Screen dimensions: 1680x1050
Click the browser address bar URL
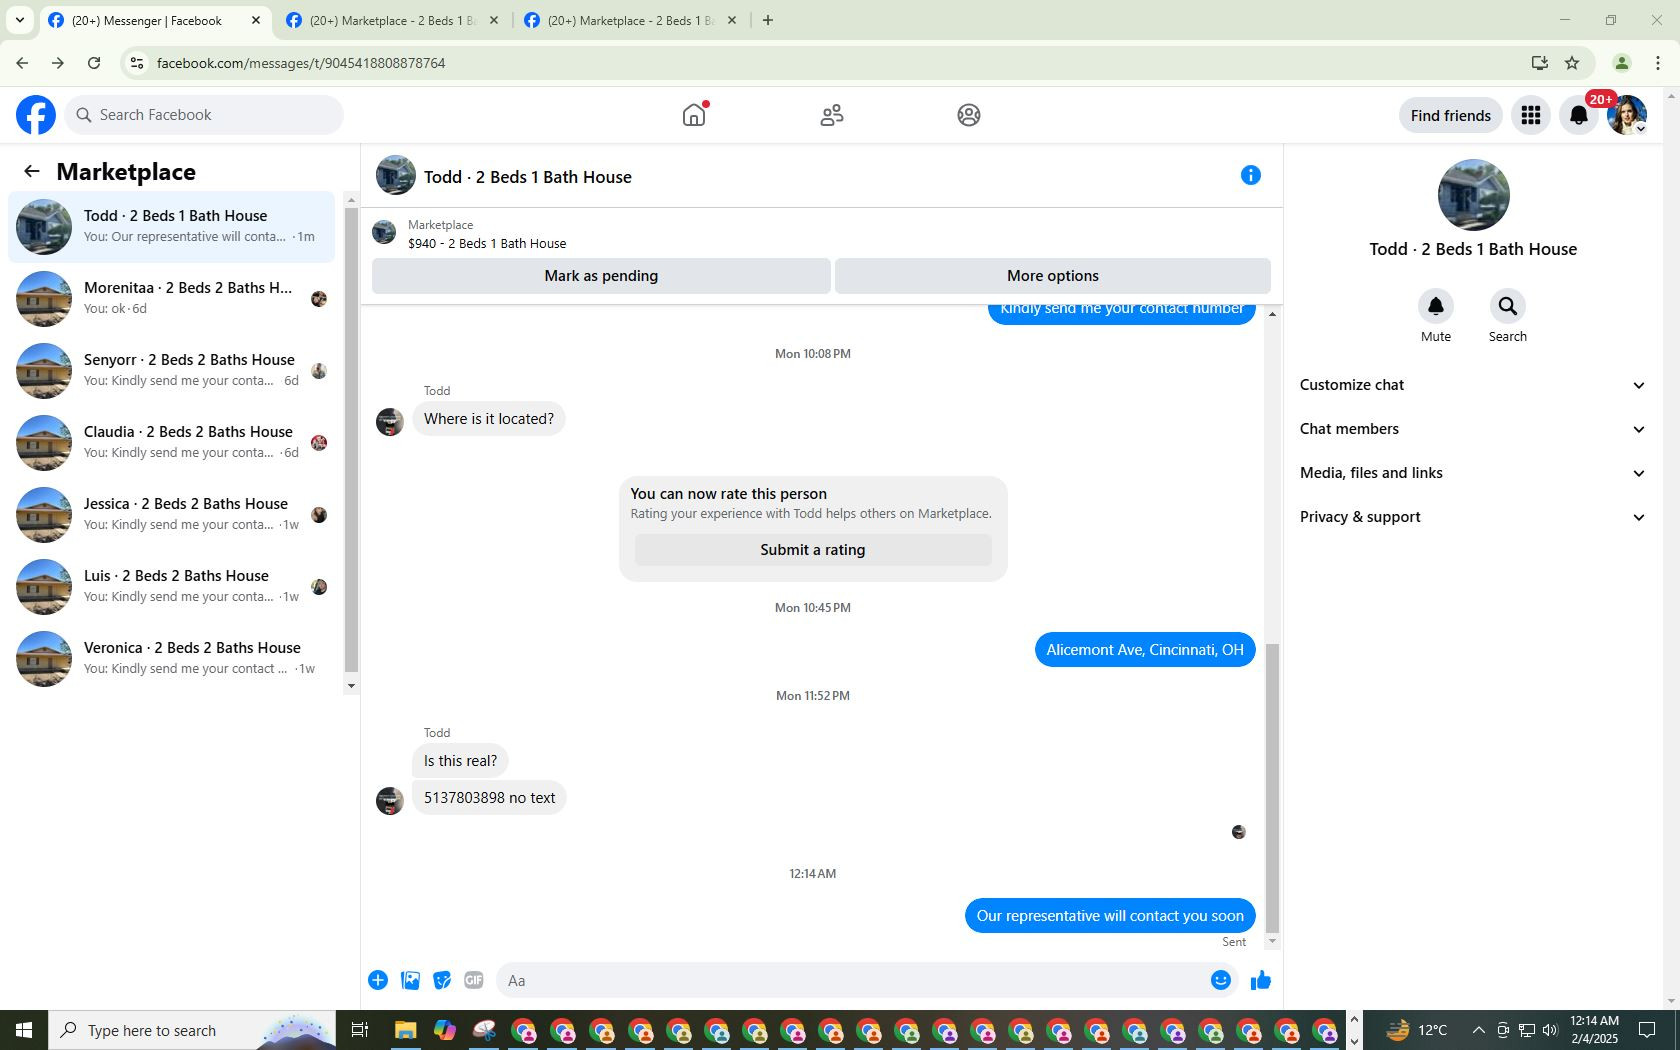click(x=301, y=63)
